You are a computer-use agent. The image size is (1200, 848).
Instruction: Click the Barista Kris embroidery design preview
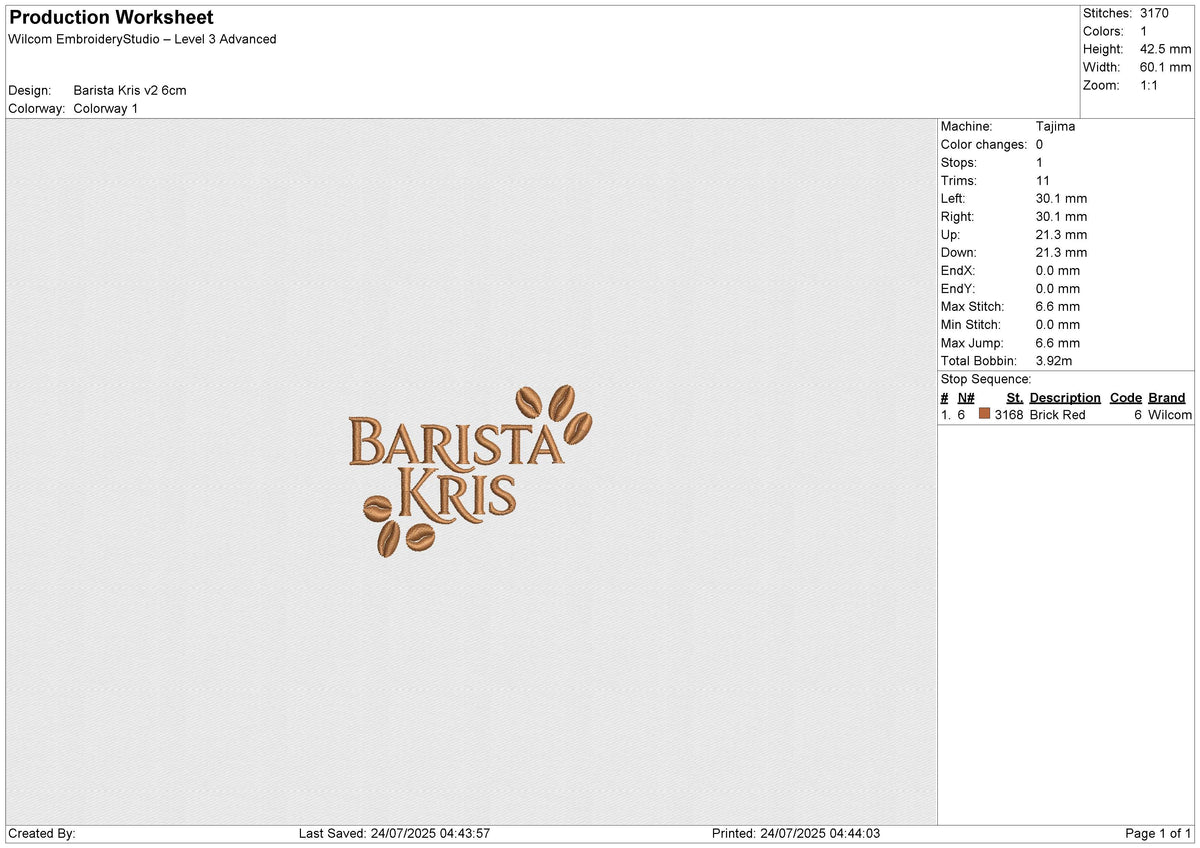click(470, 471)
